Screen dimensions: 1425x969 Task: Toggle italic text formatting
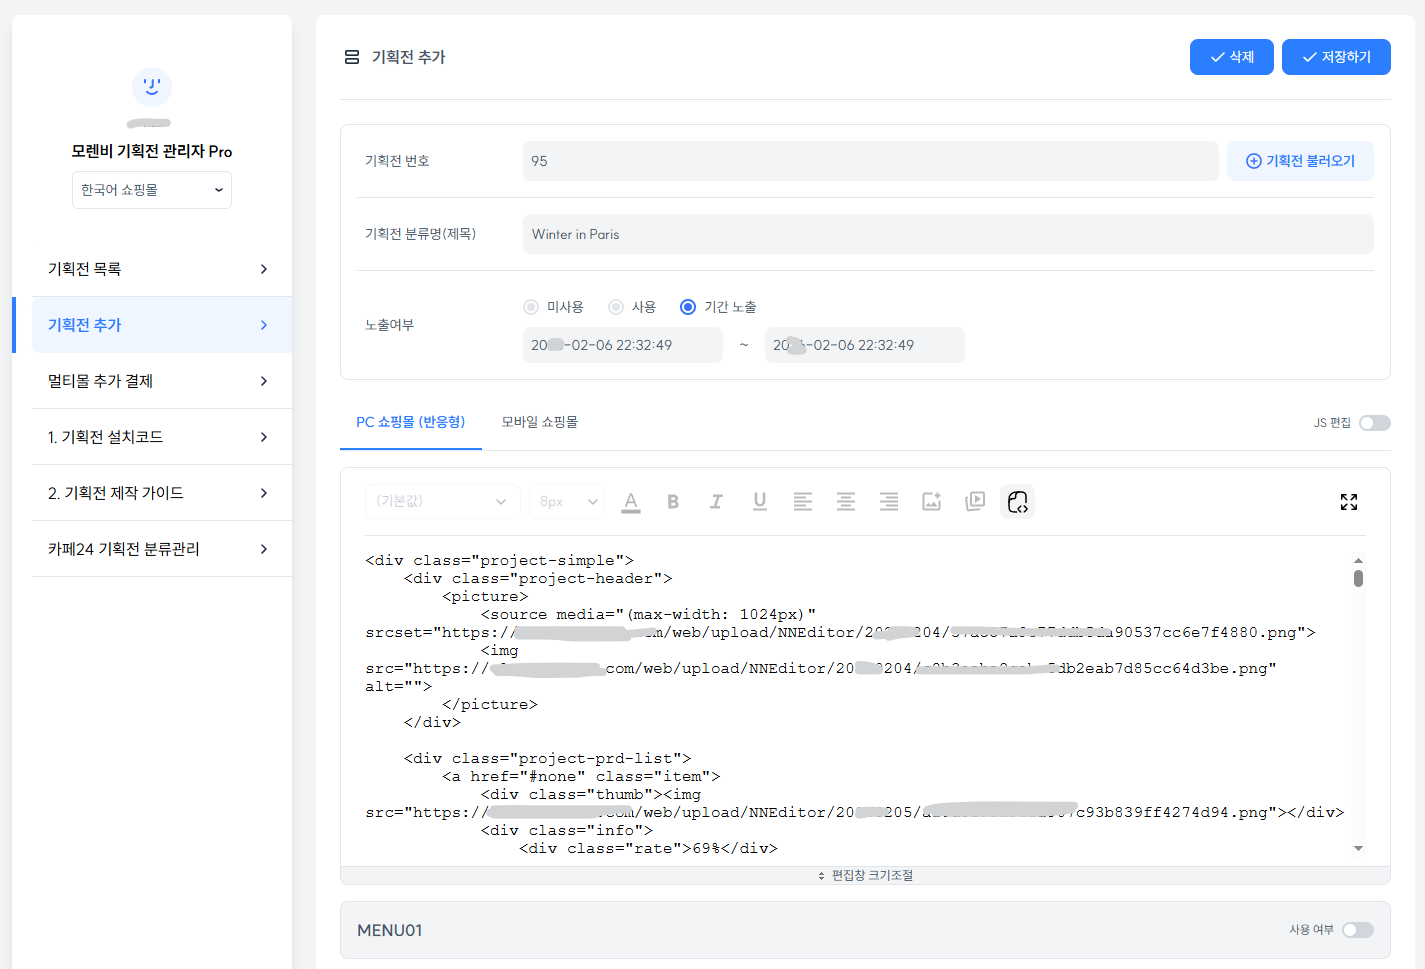pyautogui.click(x=716, y=502)
